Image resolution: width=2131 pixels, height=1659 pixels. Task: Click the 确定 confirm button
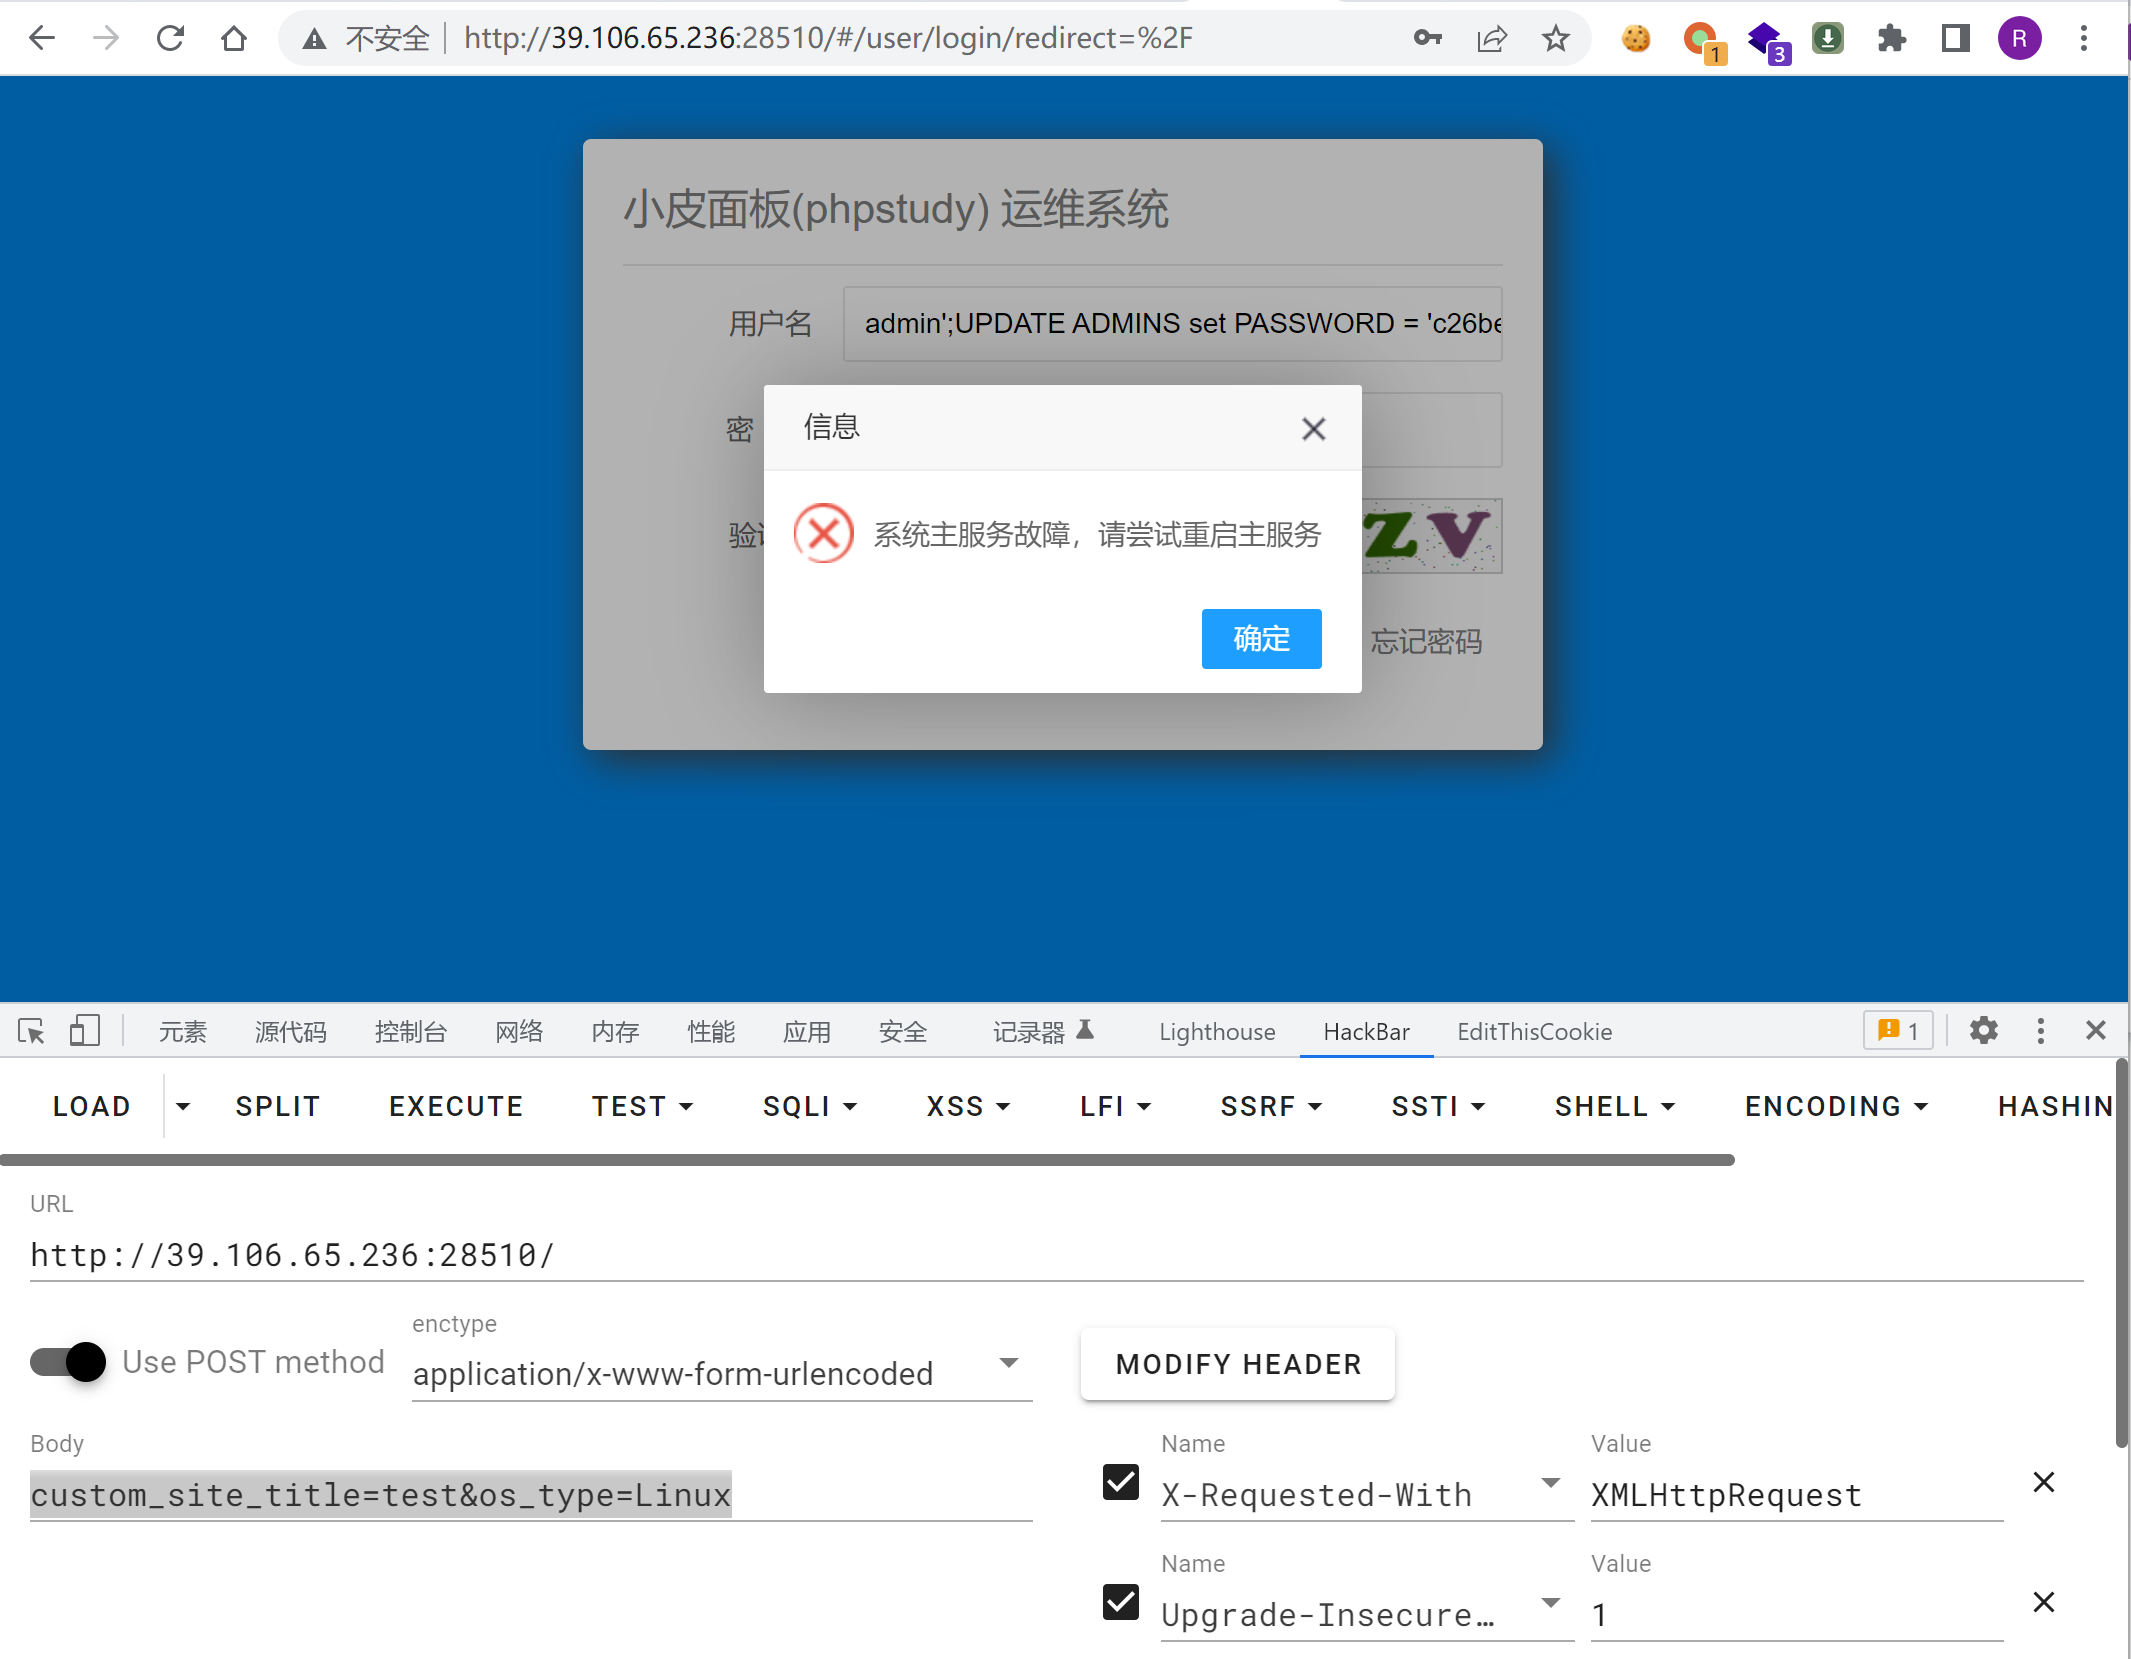(1260, 638)
